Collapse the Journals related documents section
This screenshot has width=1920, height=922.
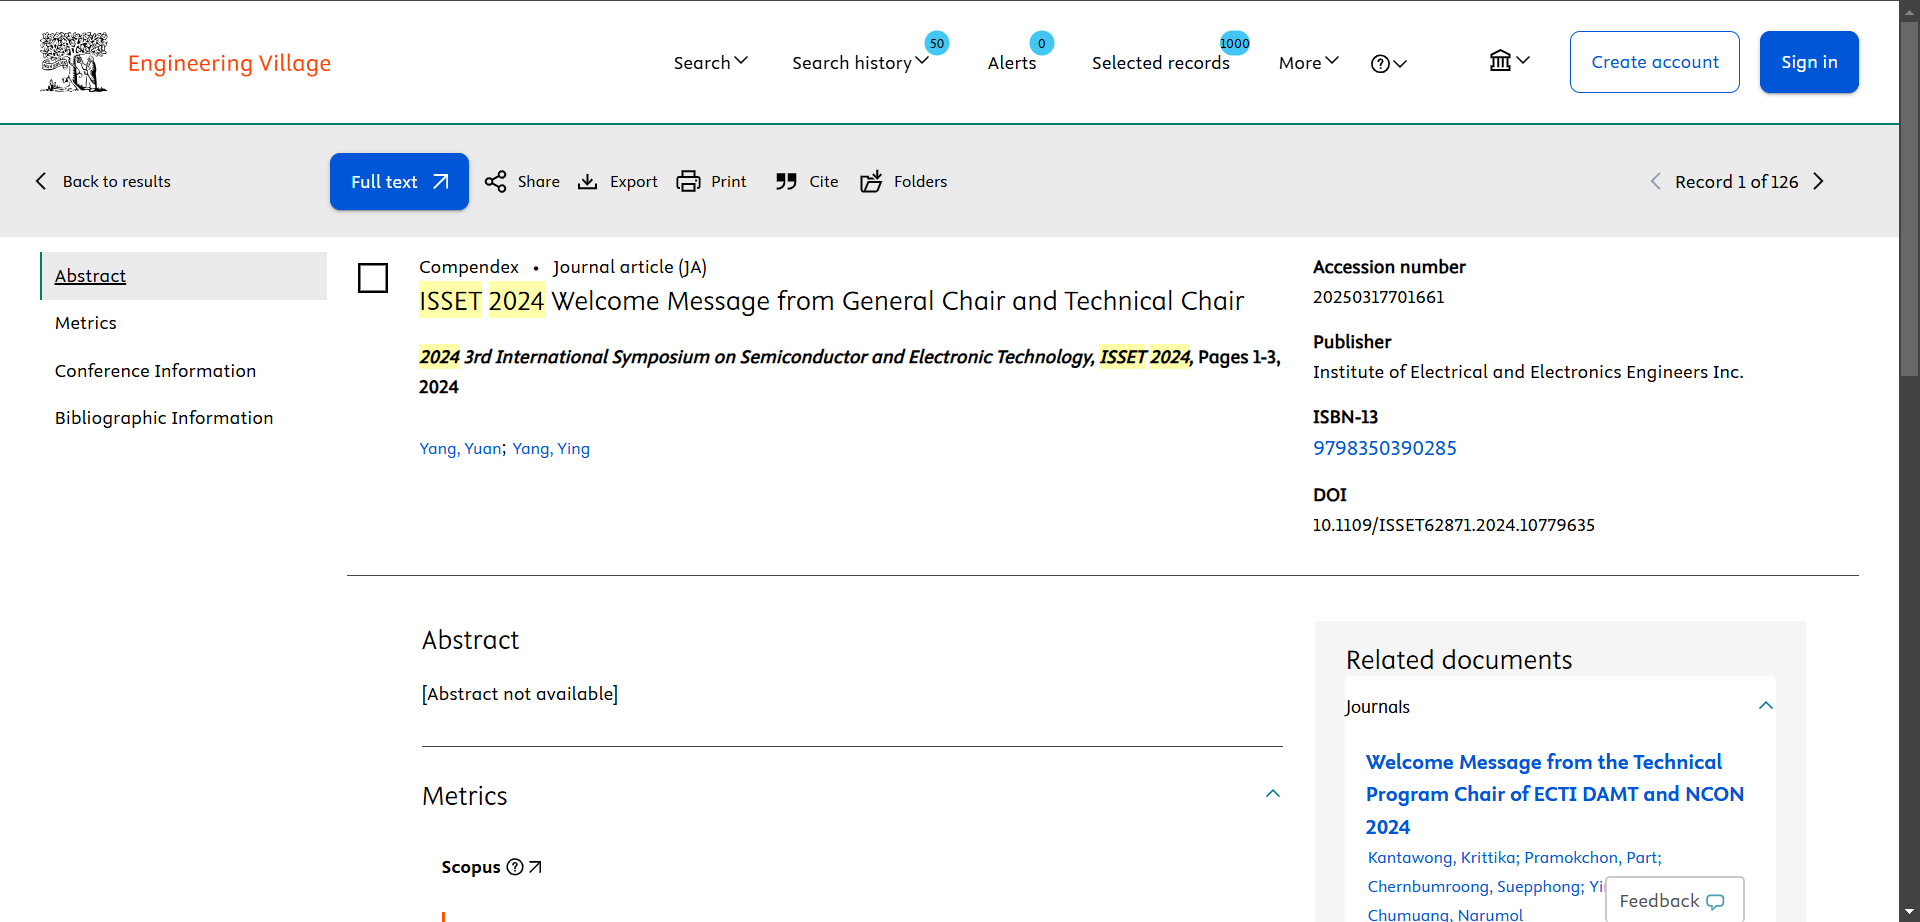[x=1766, y=706]
